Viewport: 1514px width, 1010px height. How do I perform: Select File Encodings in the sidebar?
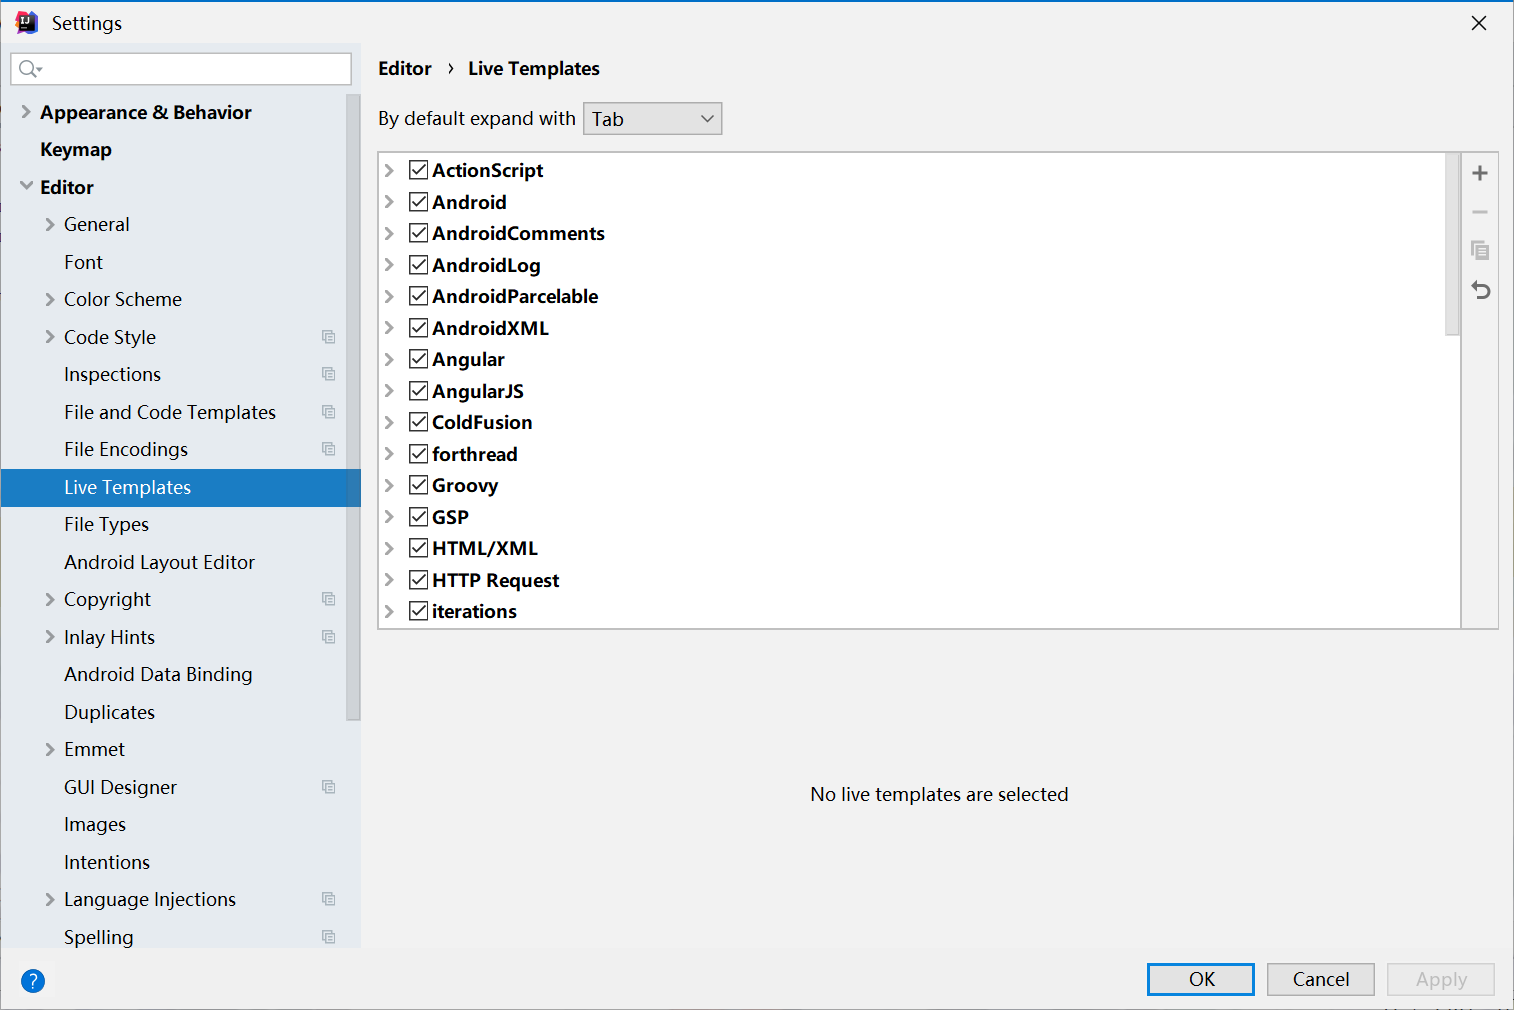point(126,449)
